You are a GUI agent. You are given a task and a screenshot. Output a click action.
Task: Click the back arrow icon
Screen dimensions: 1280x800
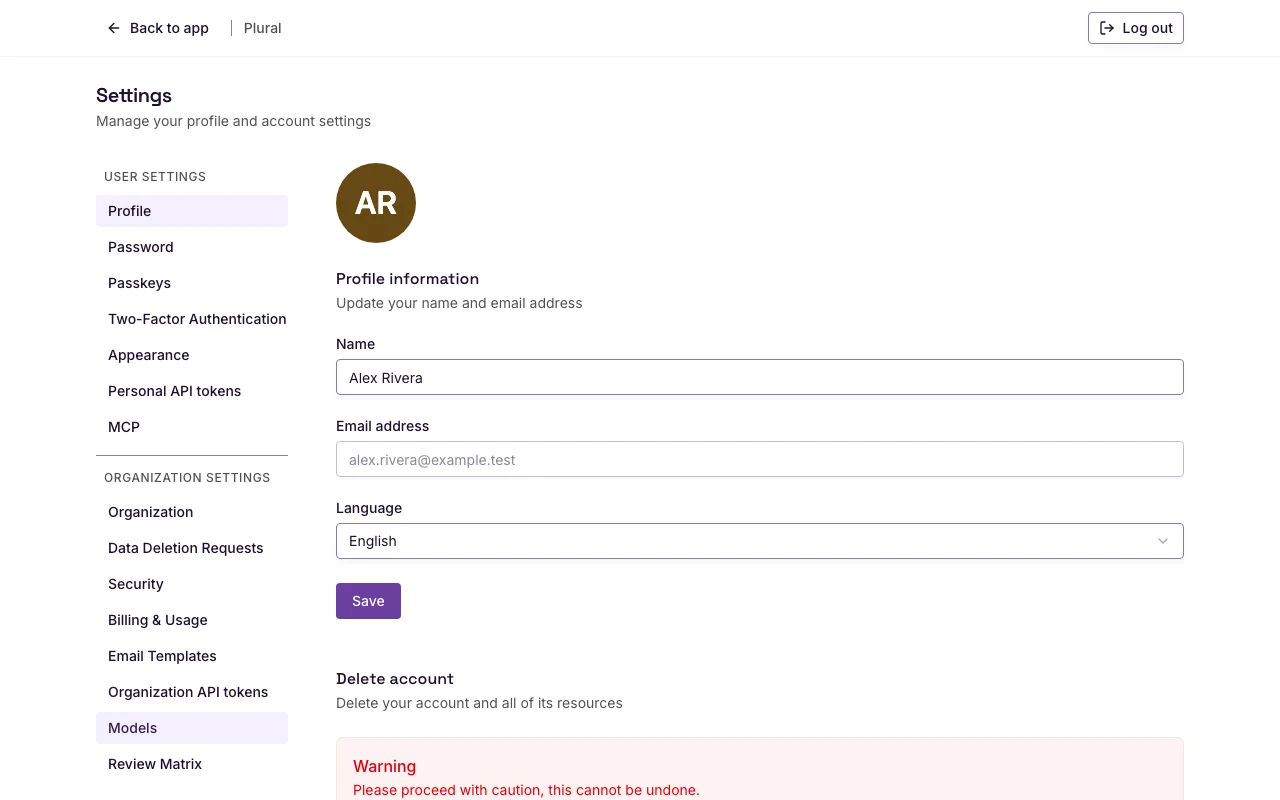tap(114, 28)
